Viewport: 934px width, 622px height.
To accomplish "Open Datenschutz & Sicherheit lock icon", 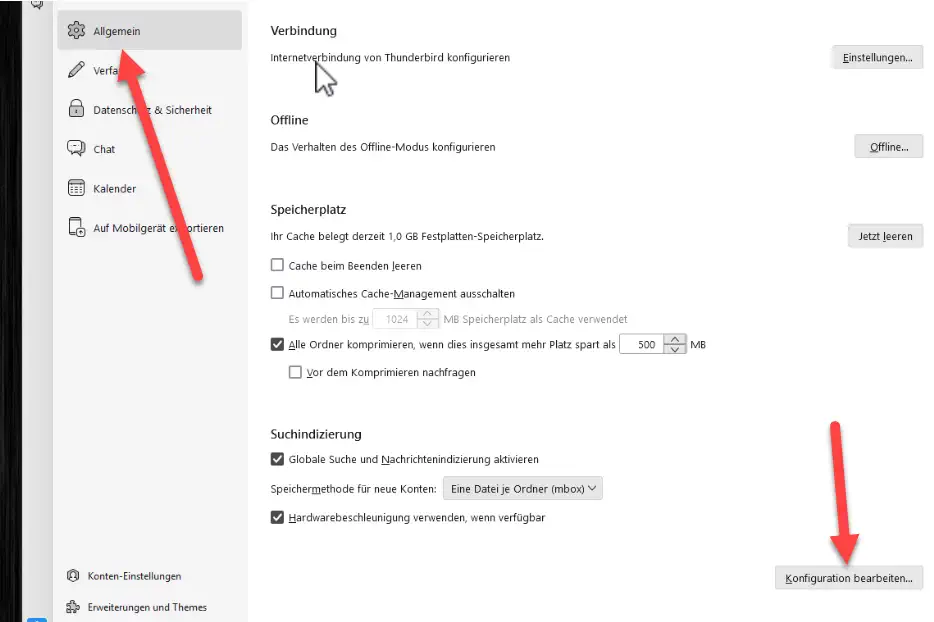I will tap(76, 108).
